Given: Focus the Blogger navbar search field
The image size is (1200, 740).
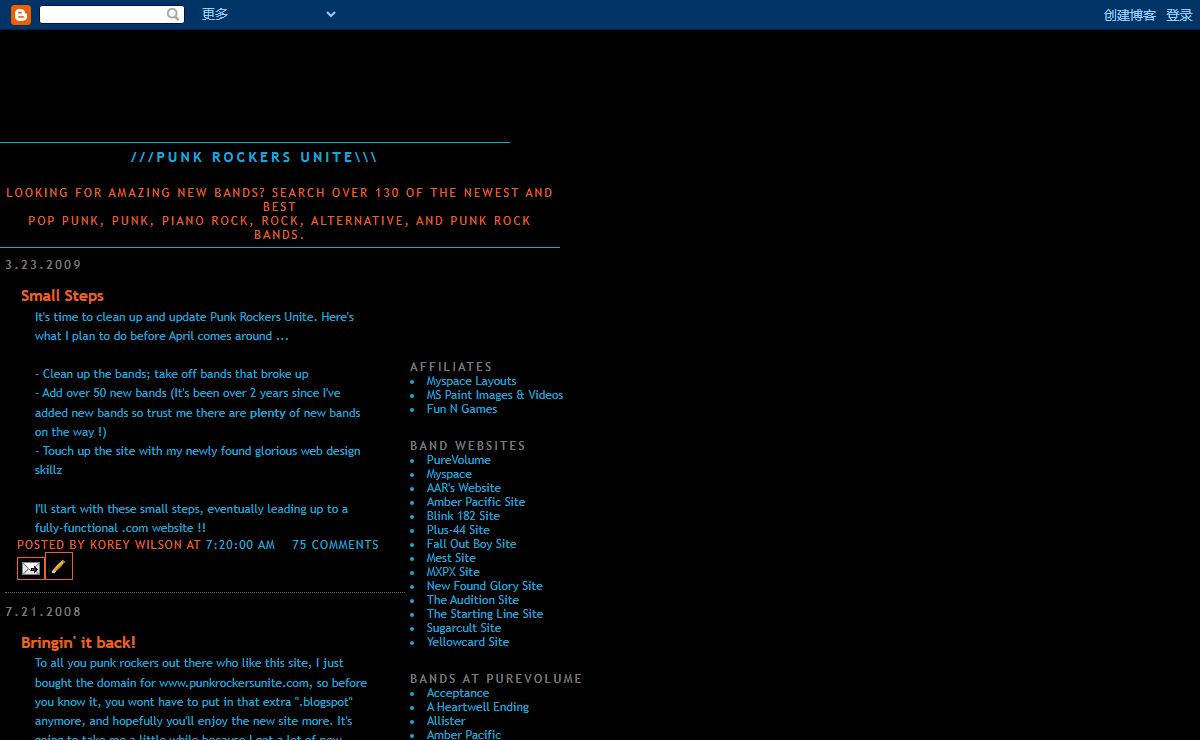Looking at the screenshot, I should (x=103, y=15).
